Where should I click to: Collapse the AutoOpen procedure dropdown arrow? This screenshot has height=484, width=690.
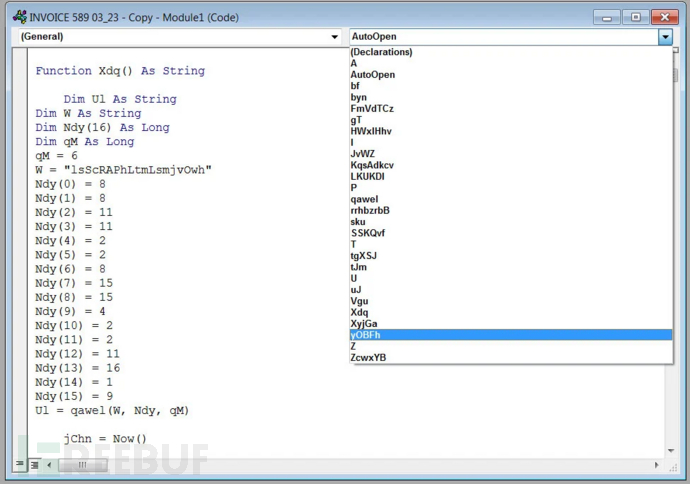(x=665, y=37)
